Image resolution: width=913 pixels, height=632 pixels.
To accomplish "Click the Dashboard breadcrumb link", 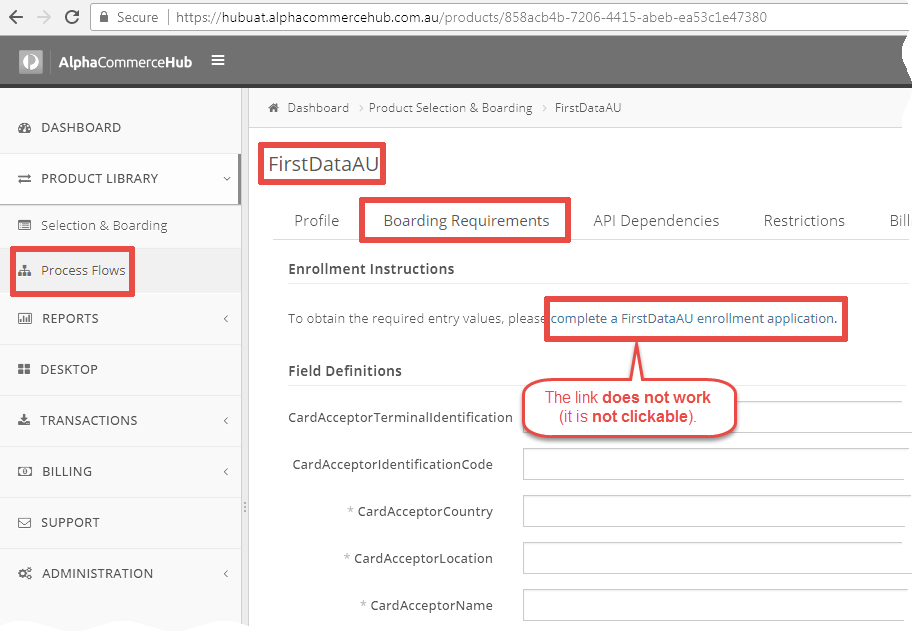I will coord(318,108).
